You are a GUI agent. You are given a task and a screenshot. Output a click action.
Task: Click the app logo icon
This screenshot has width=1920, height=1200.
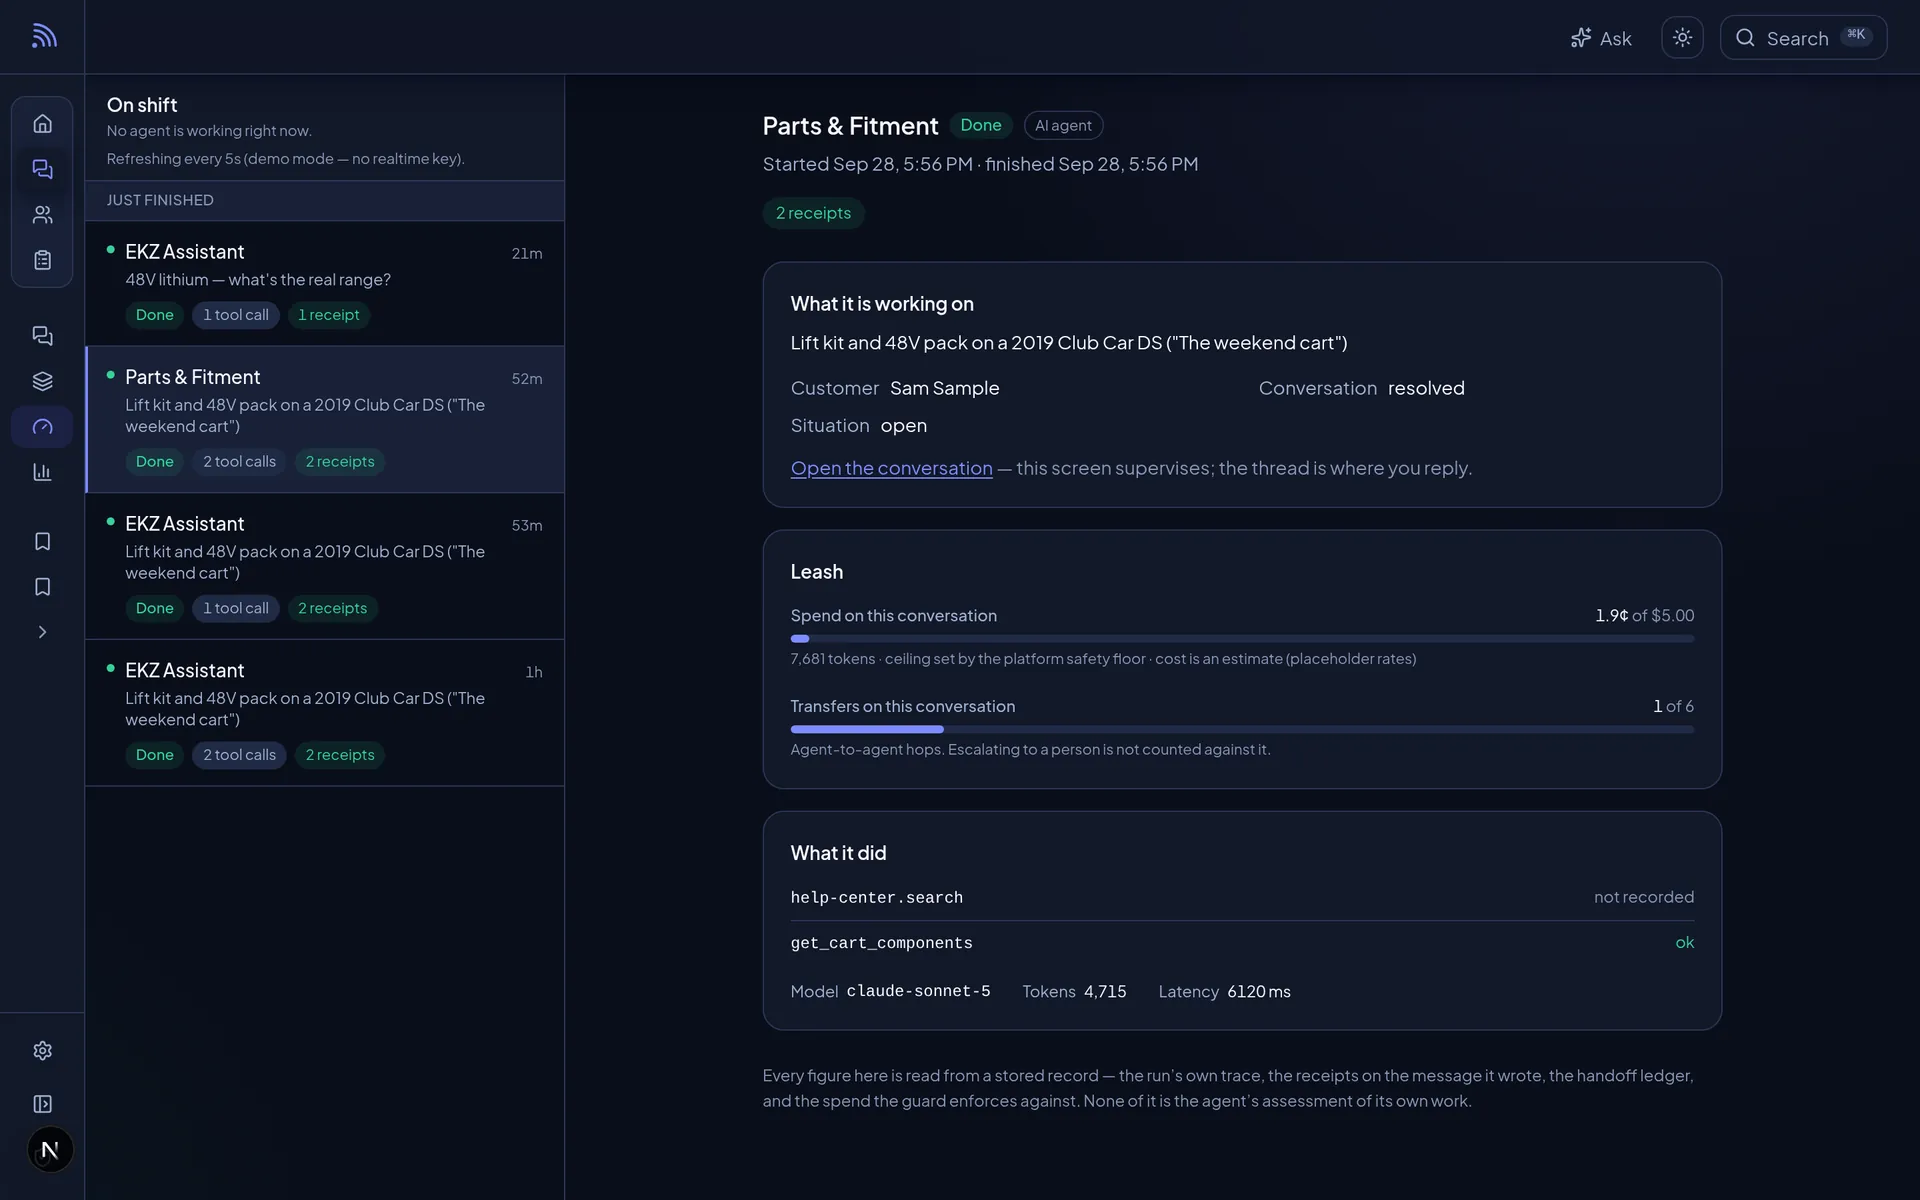43,36
